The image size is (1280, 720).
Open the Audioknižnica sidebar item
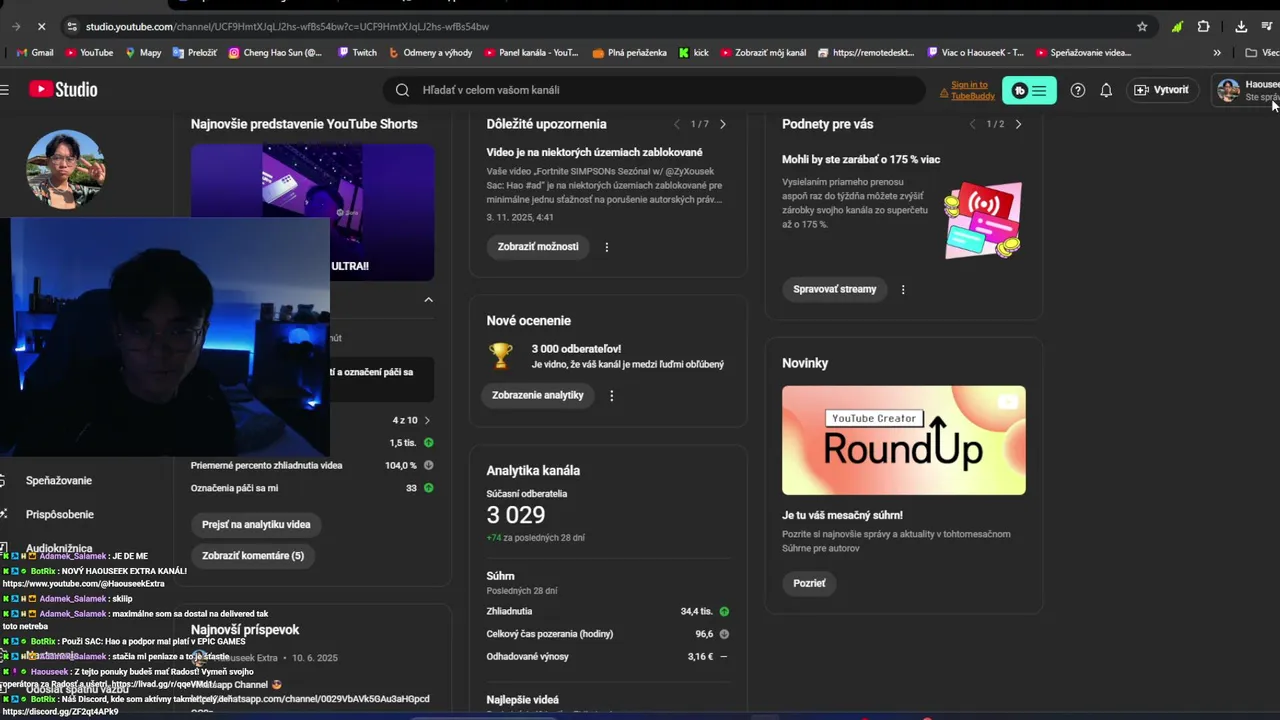(58, 549)
